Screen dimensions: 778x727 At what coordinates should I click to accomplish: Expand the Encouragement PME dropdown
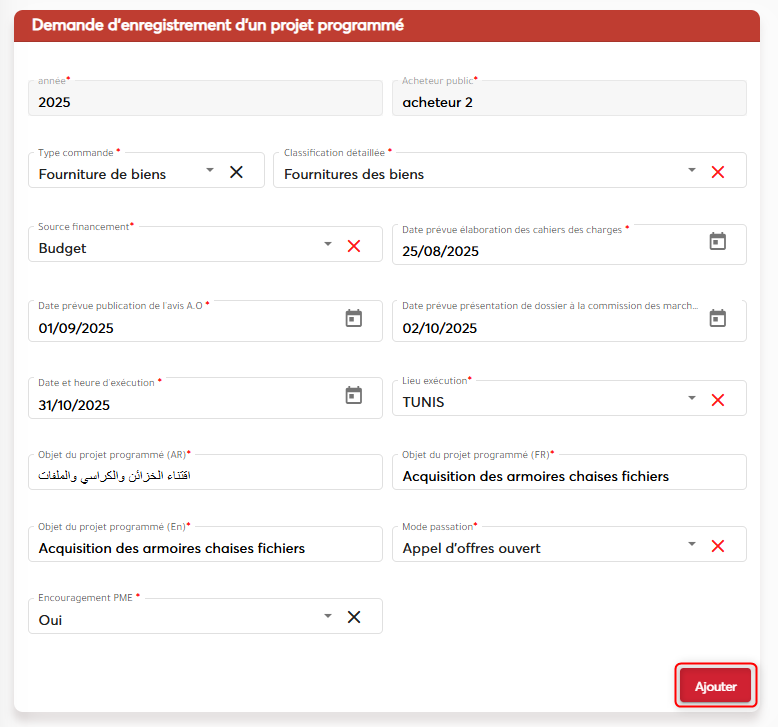coord(328,616)
